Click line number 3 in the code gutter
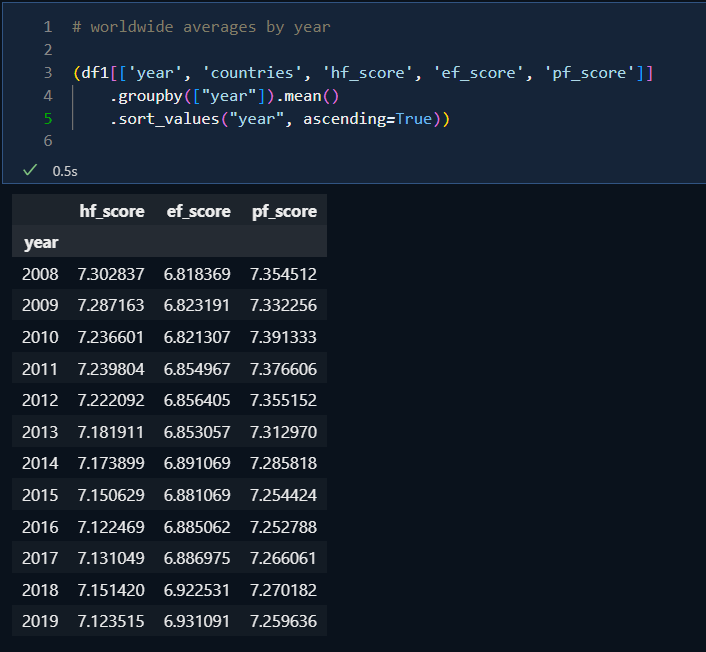This screenshot has height=652, width=706. (x=47, y=73)
